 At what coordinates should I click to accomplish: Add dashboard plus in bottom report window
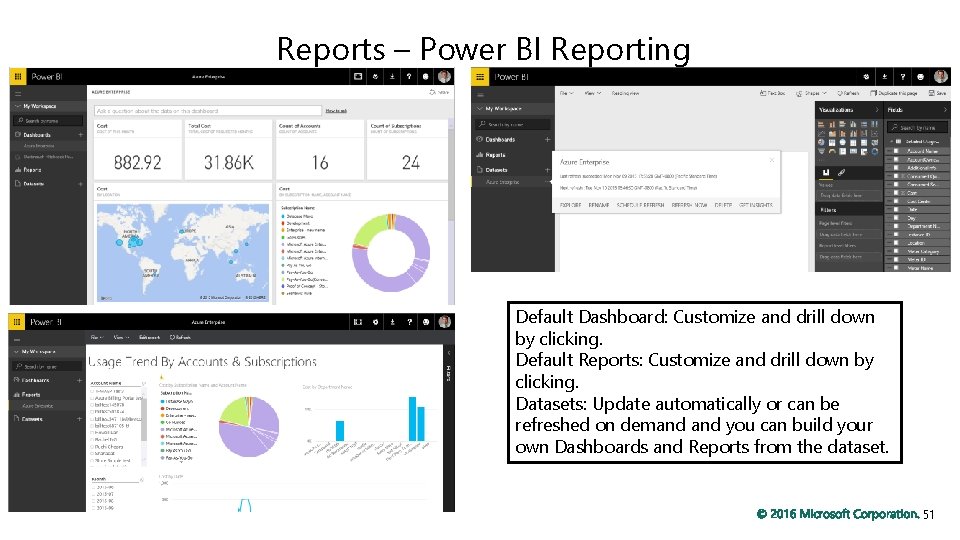80,380
